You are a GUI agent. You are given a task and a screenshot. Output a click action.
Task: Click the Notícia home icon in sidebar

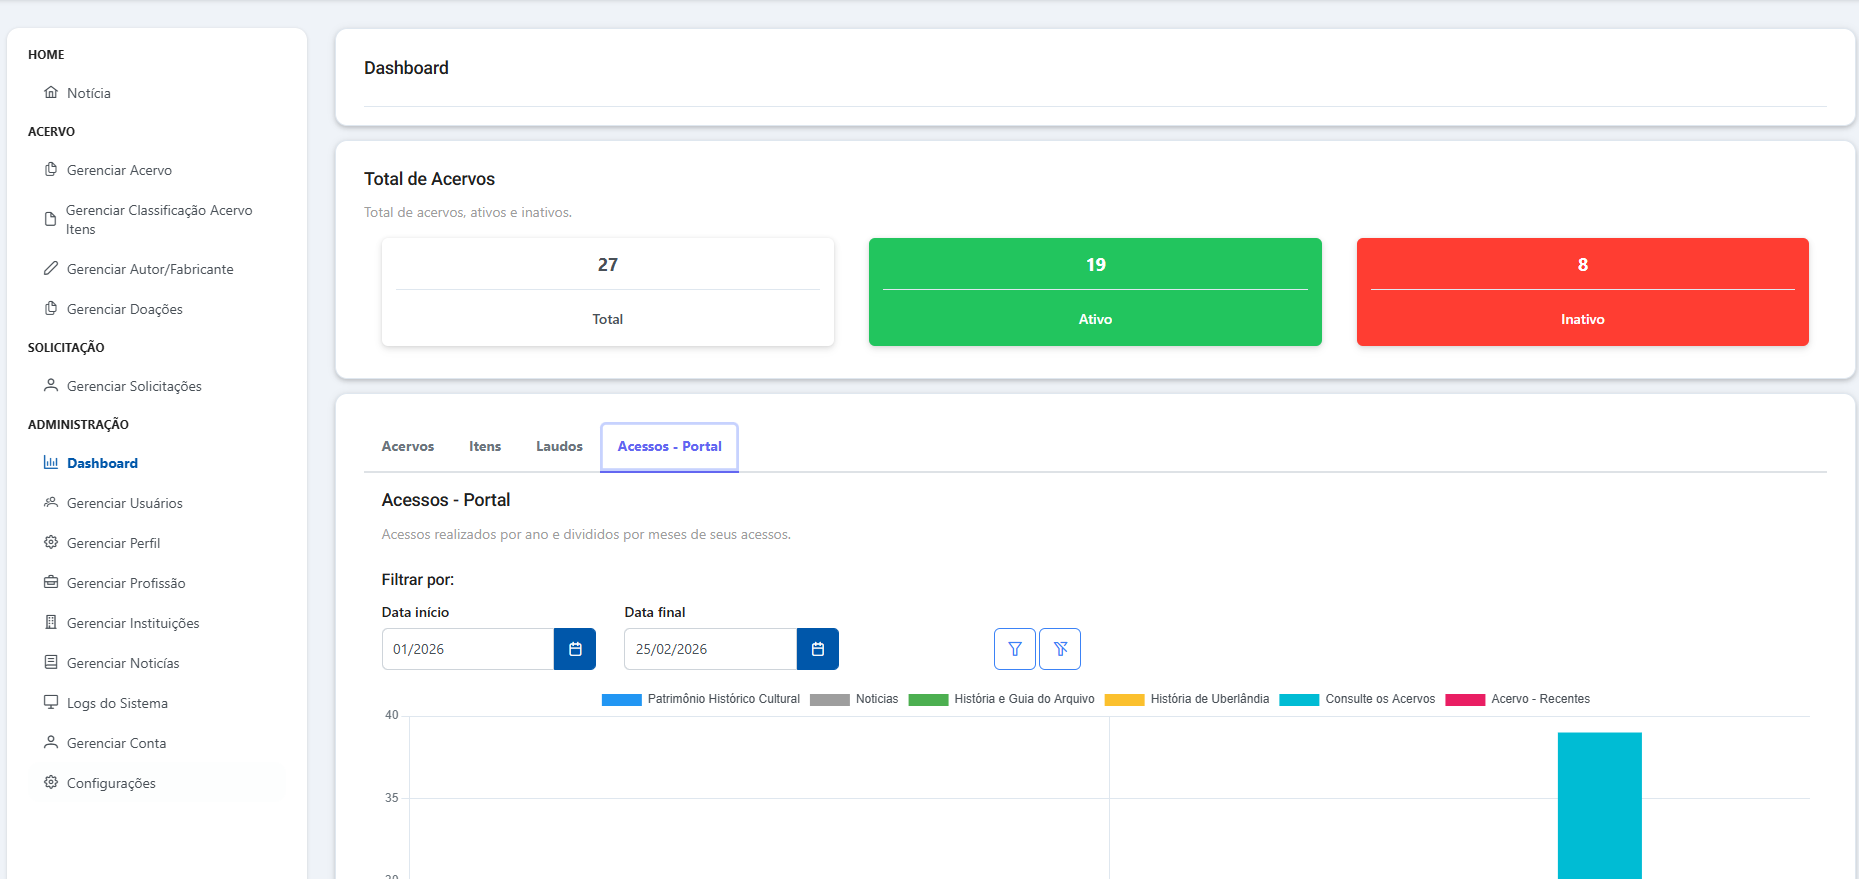[x=51, y=93]
